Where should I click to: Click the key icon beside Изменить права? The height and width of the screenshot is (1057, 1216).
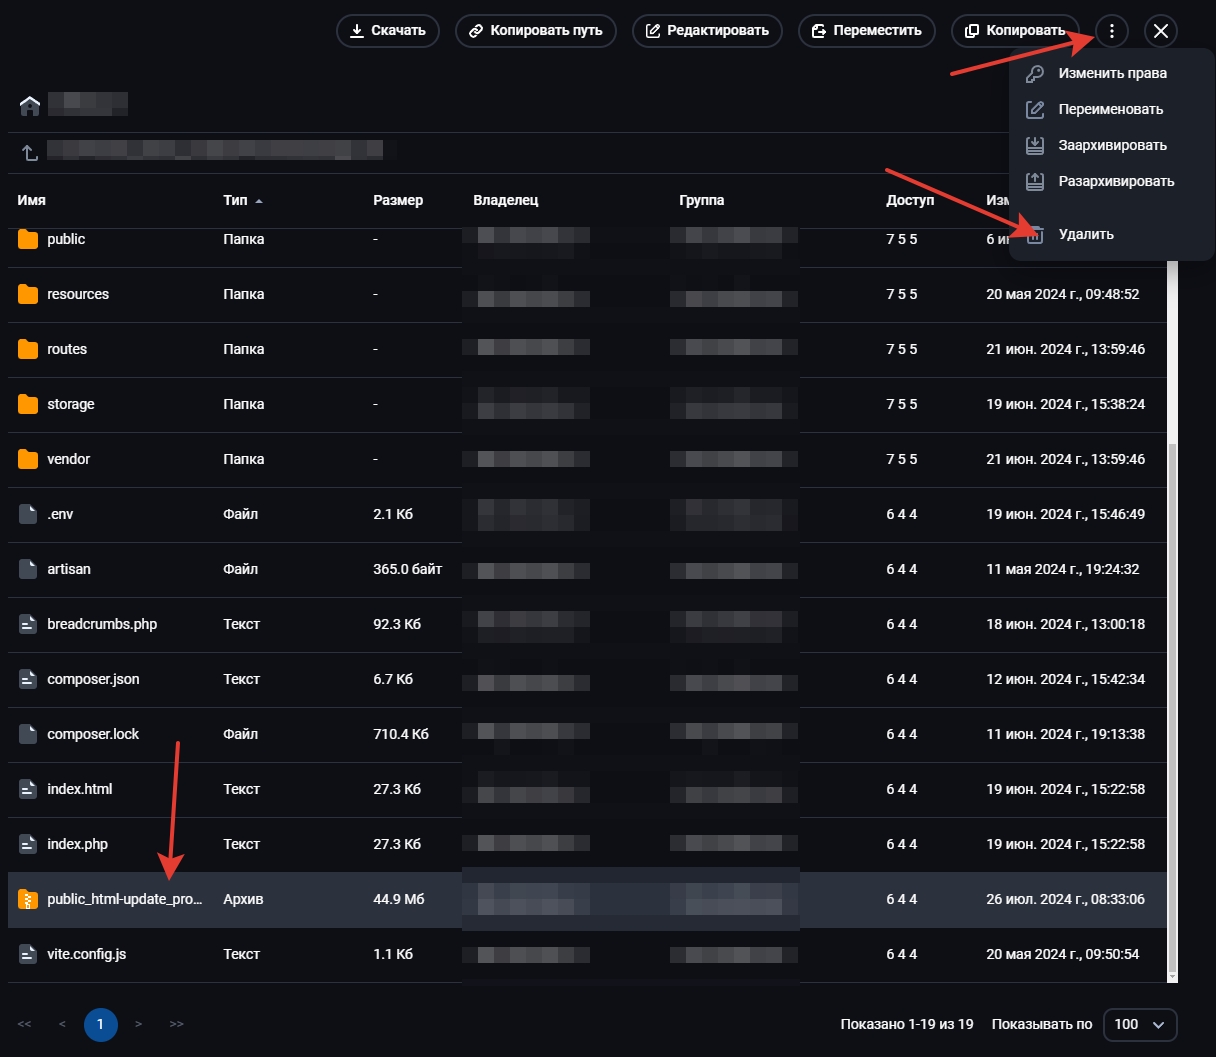click(x=1035, y=73)
